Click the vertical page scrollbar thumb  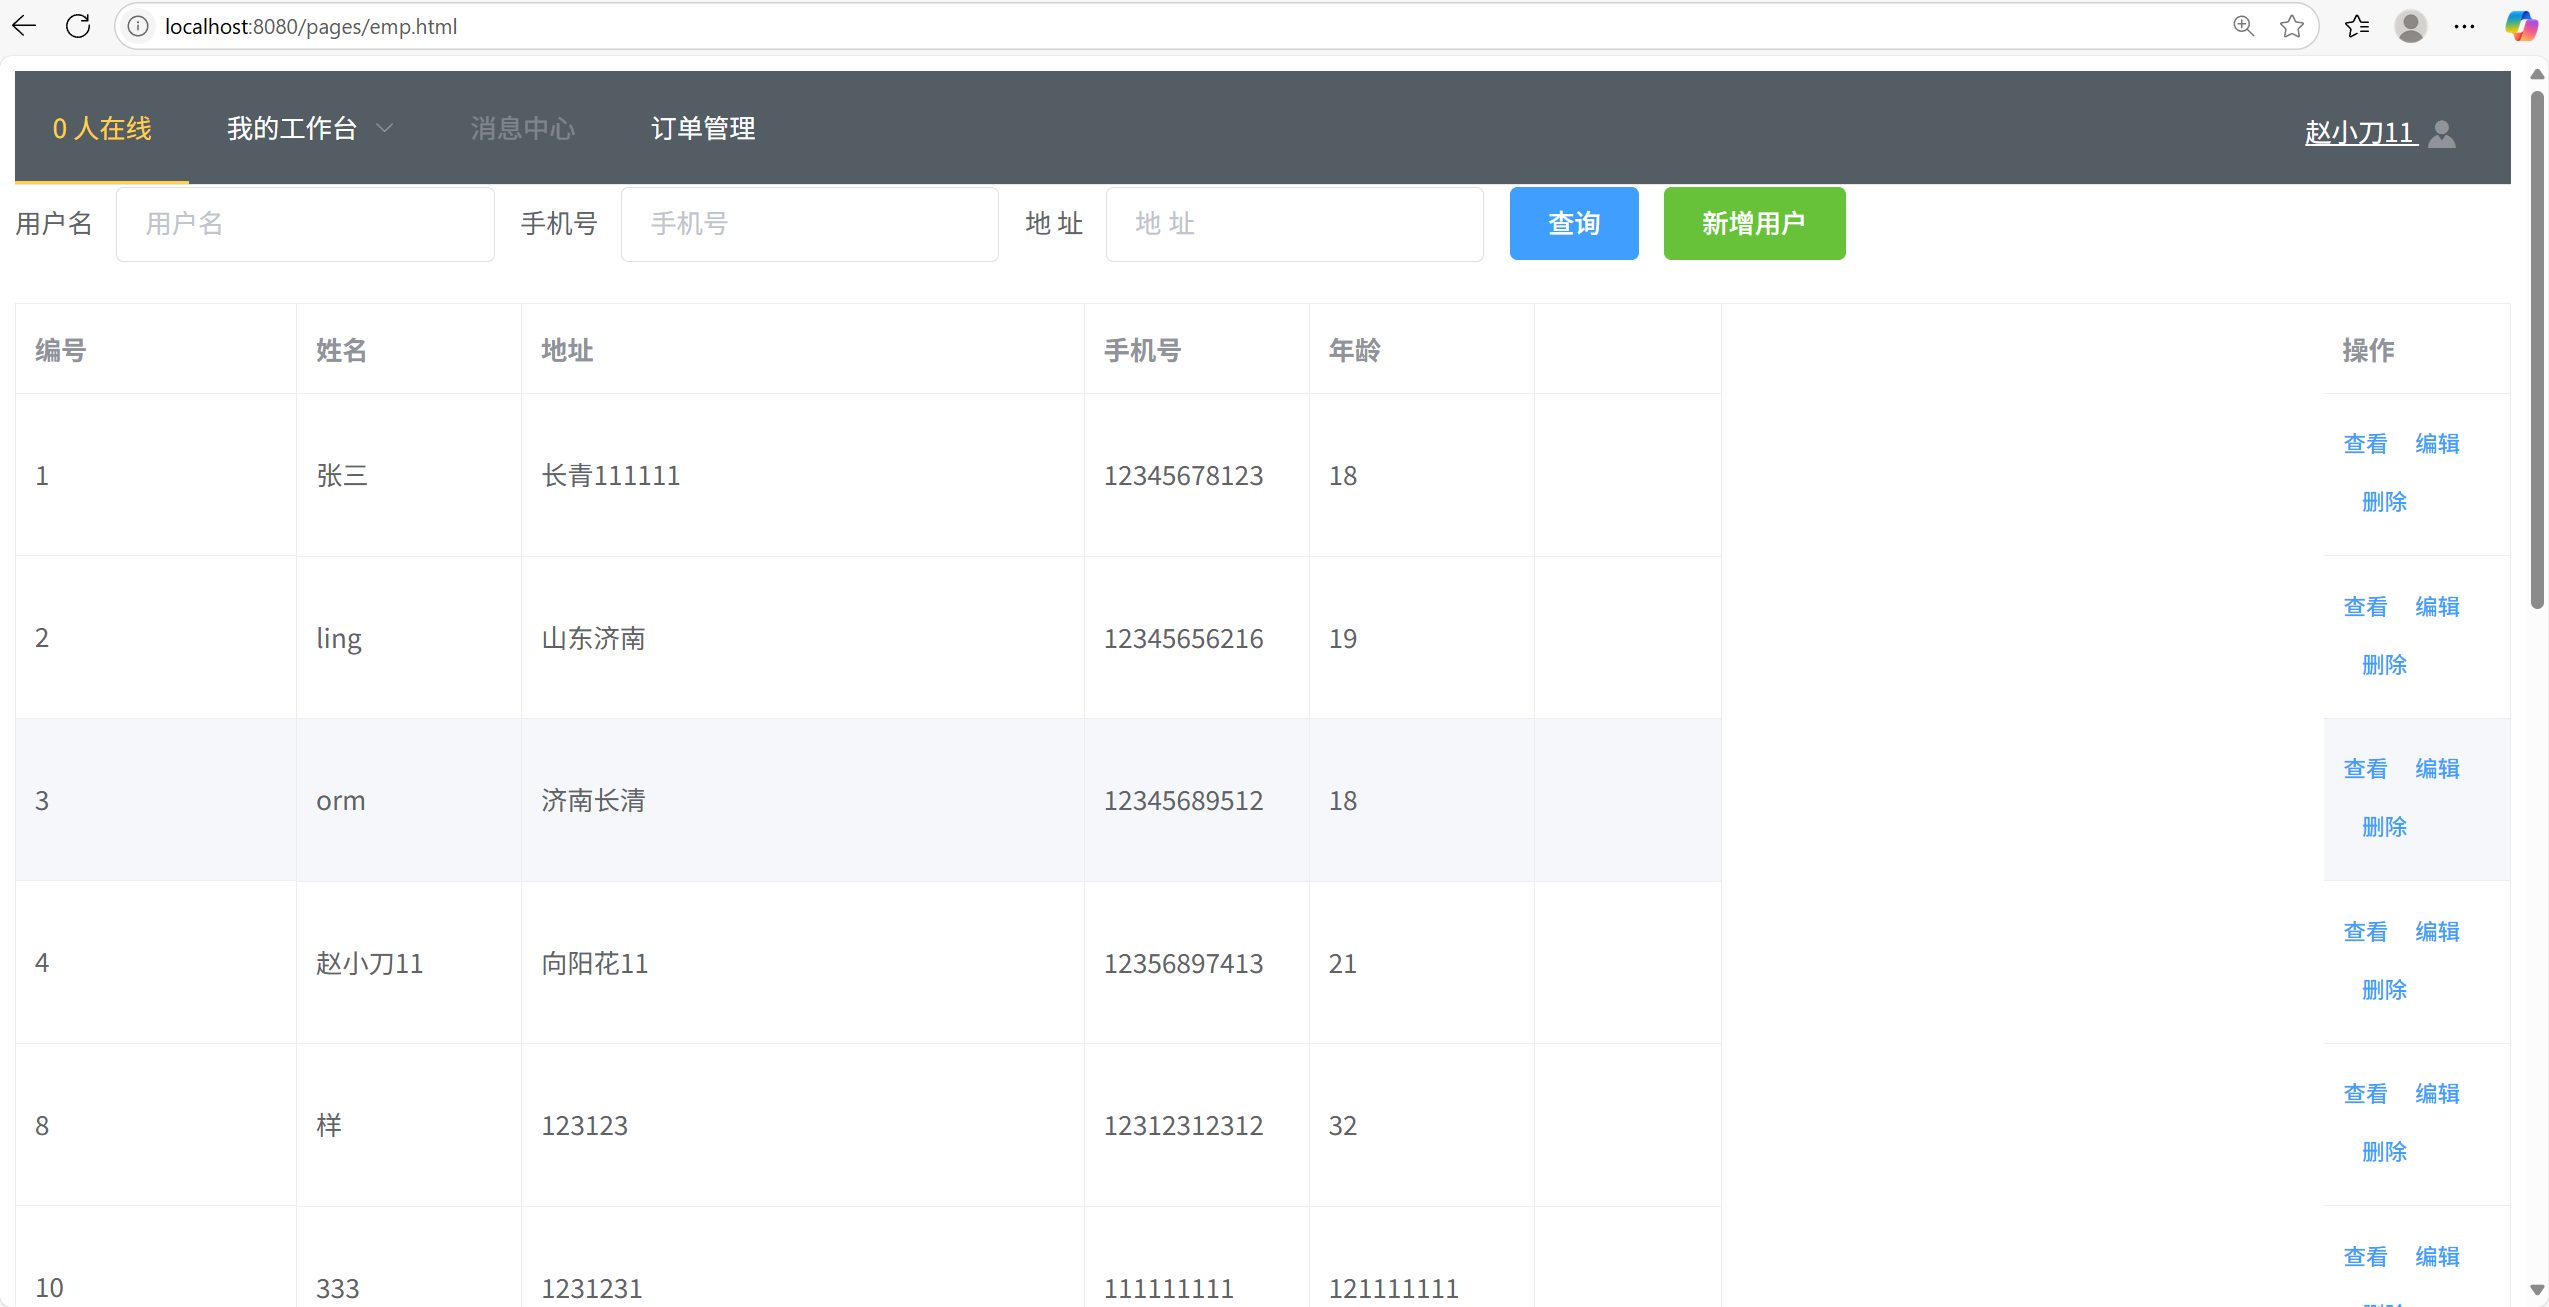pos(2537,350)
